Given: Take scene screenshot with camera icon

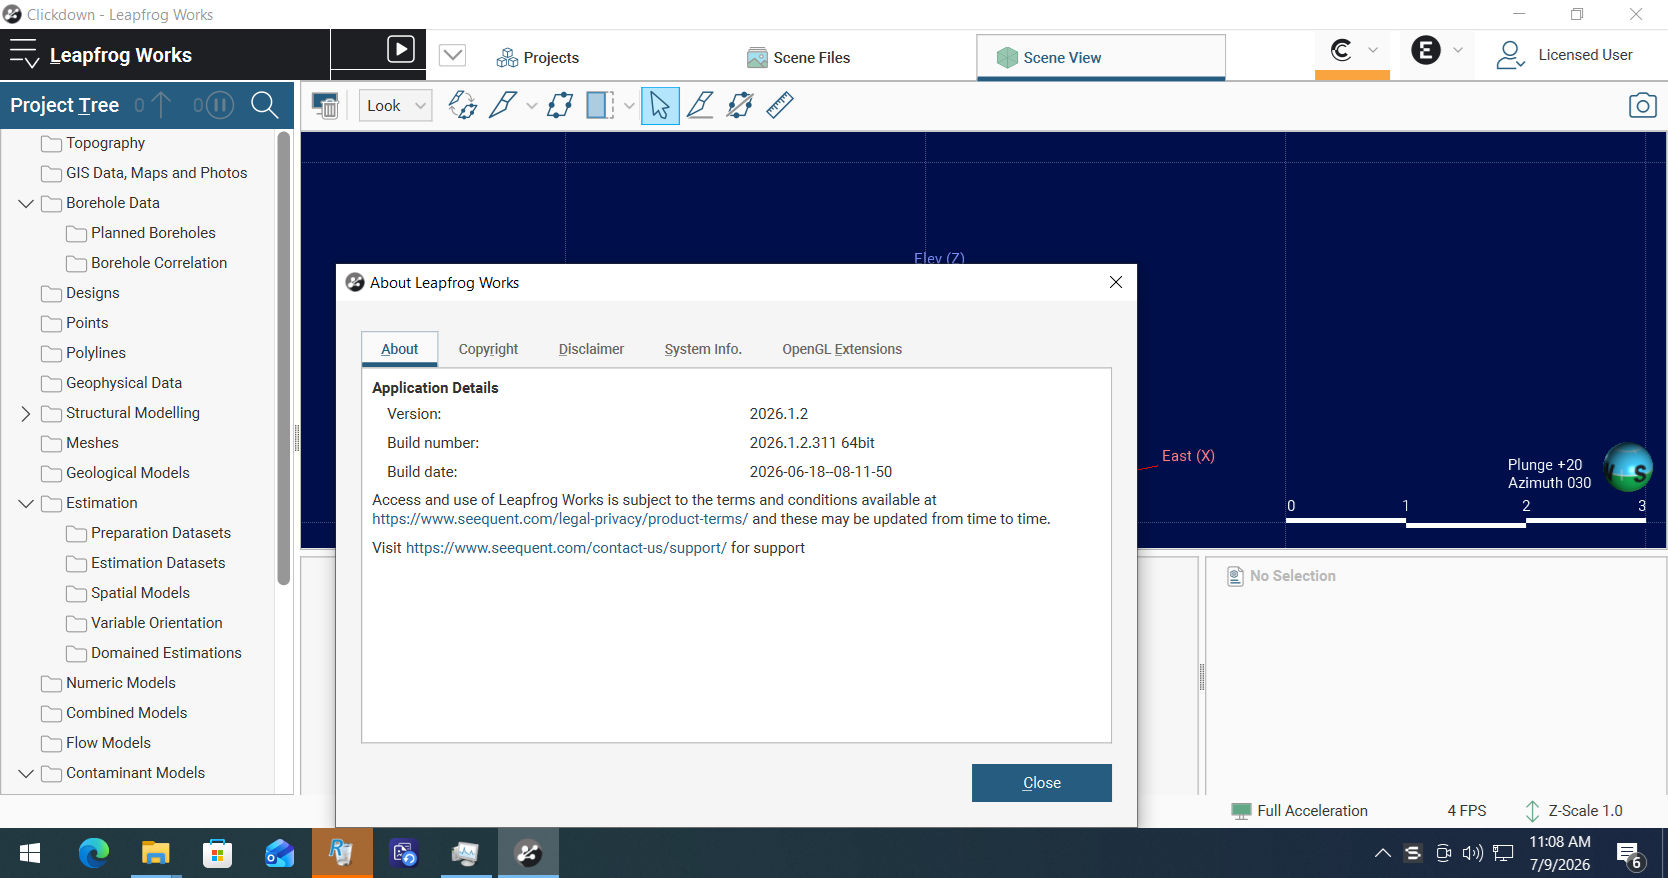Looking at the screenshot, I should point(1642,105).
